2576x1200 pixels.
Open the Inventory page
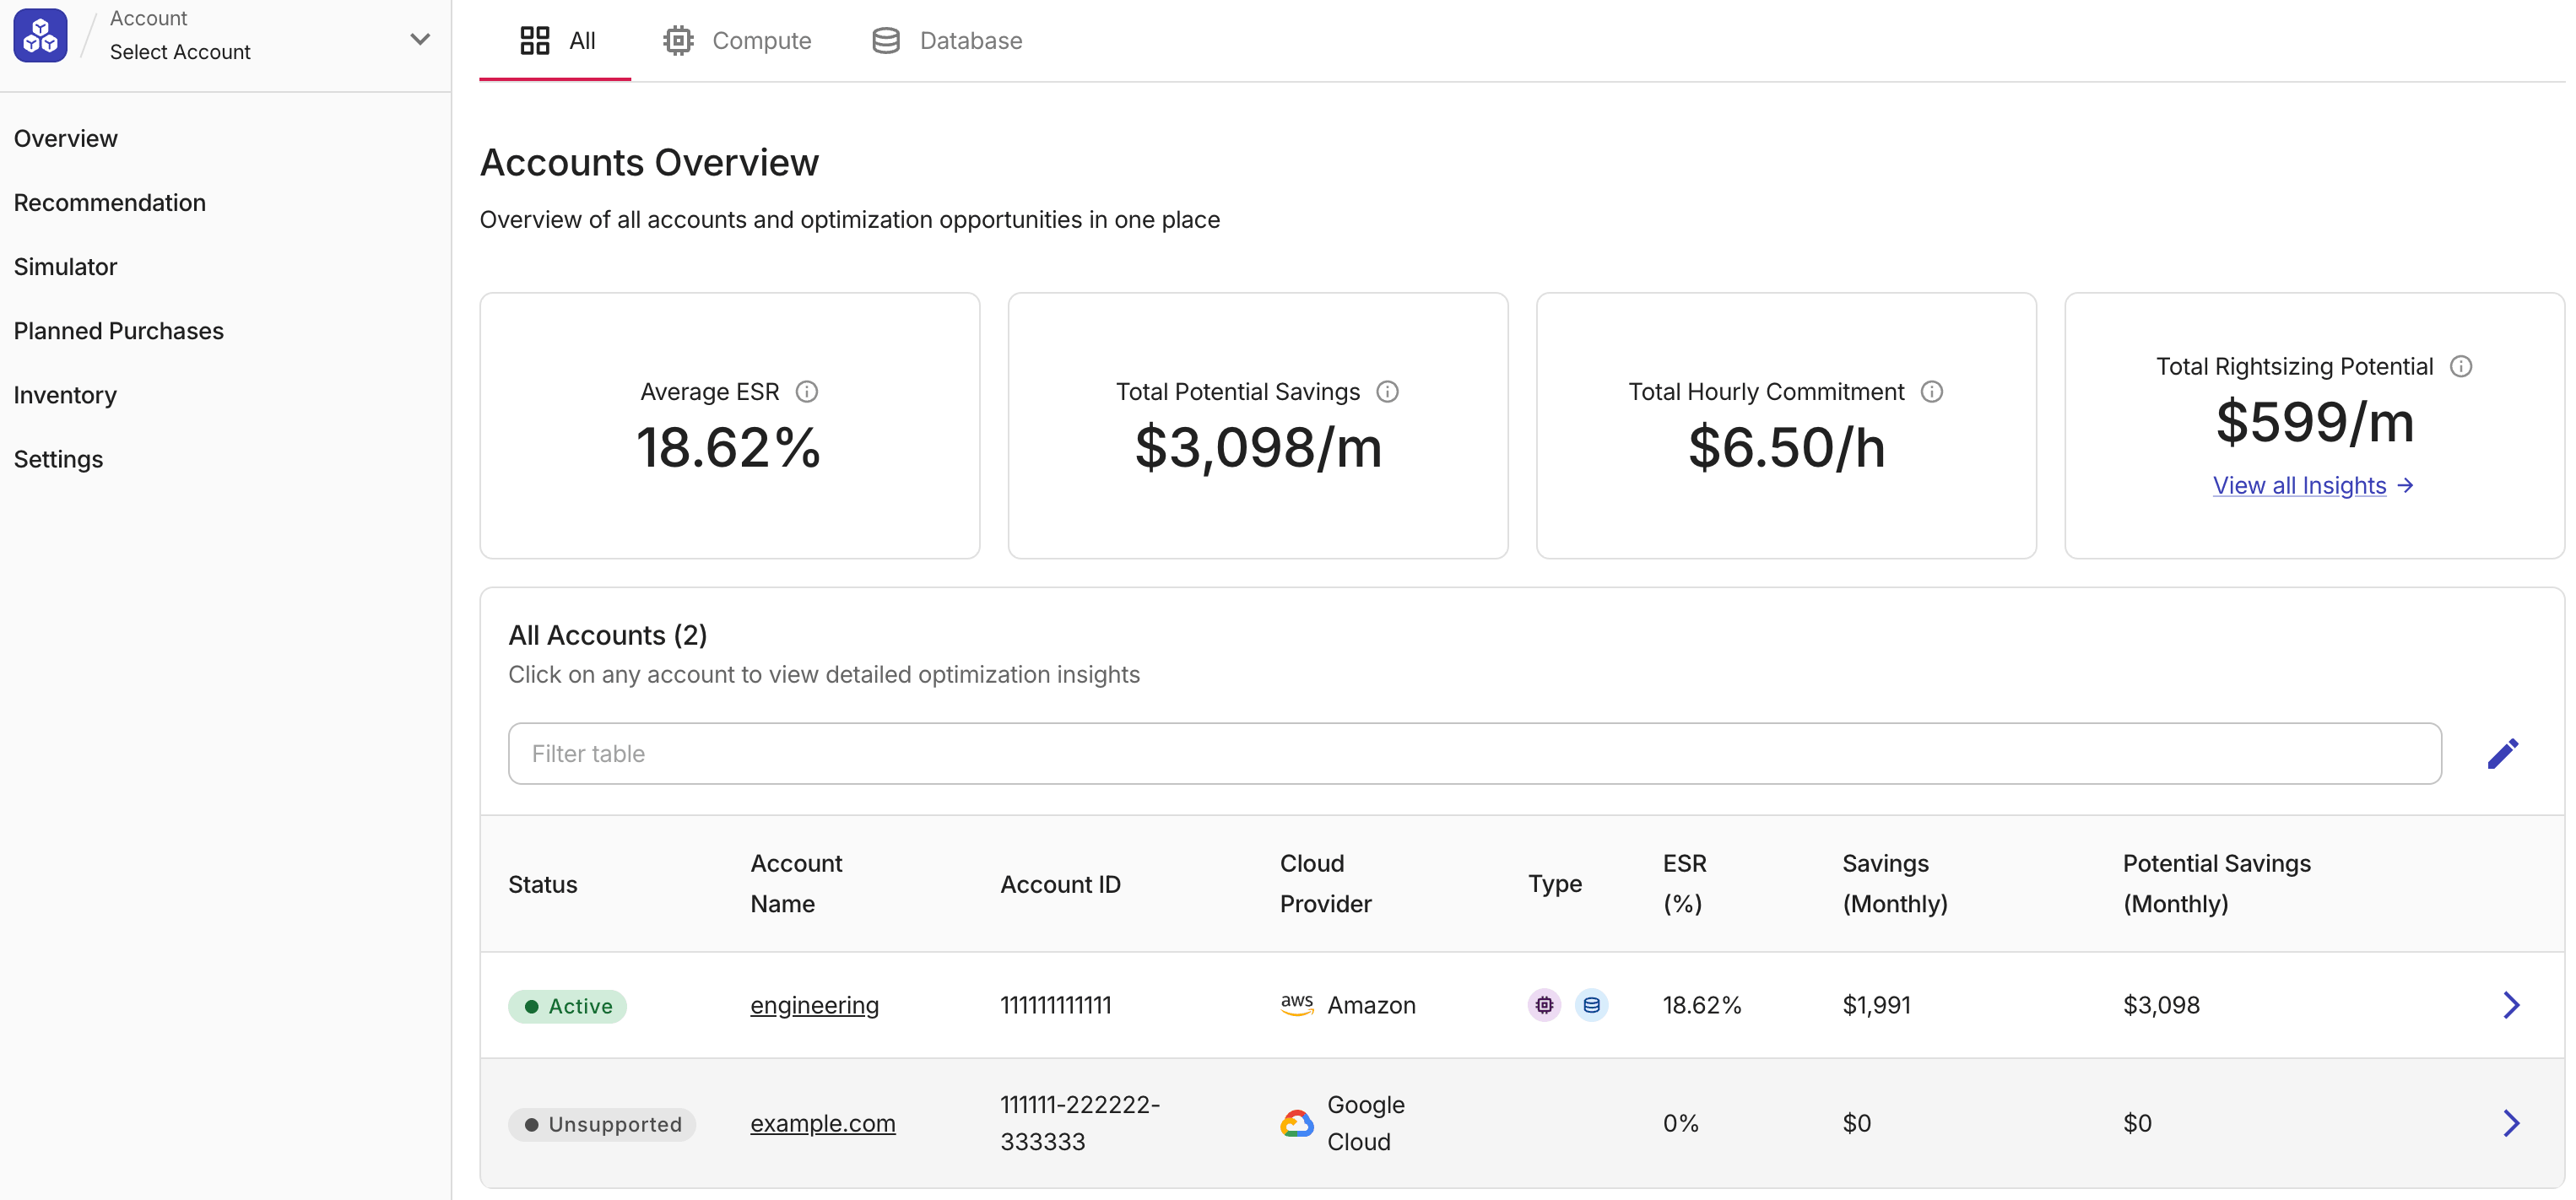[66, 395]
